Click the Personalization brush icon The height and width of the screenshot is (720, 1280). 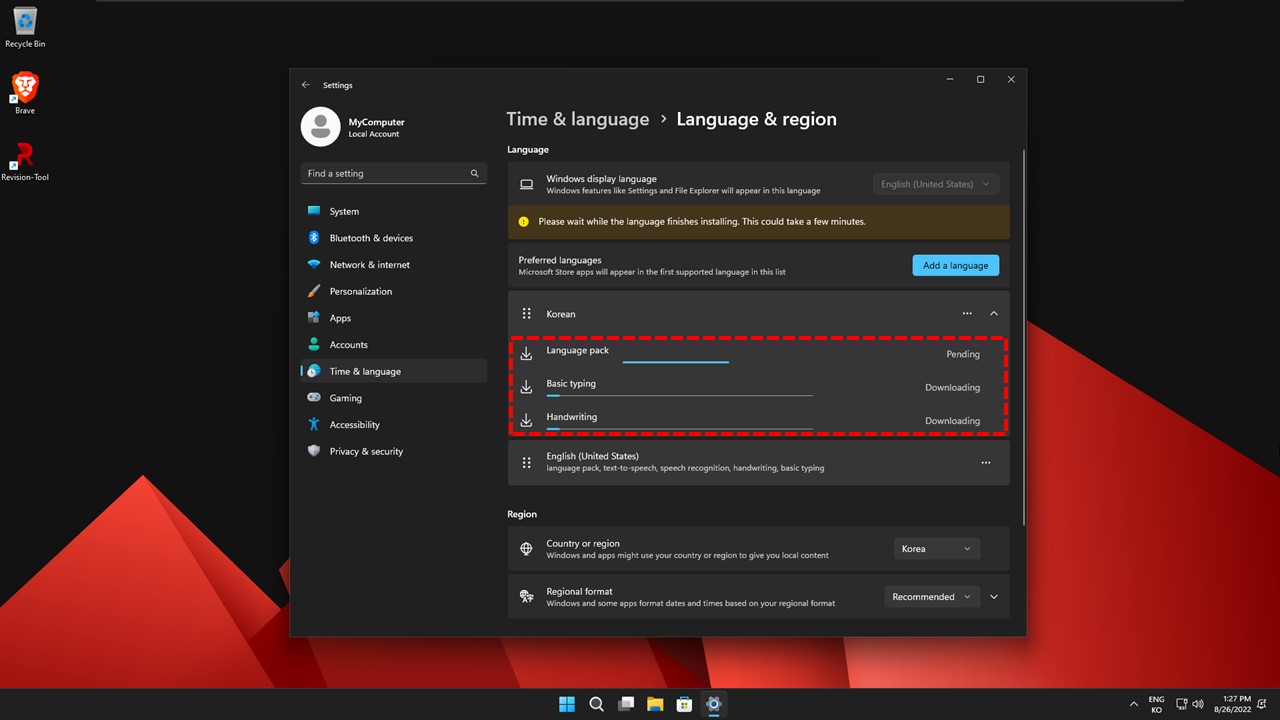[314, 291]
